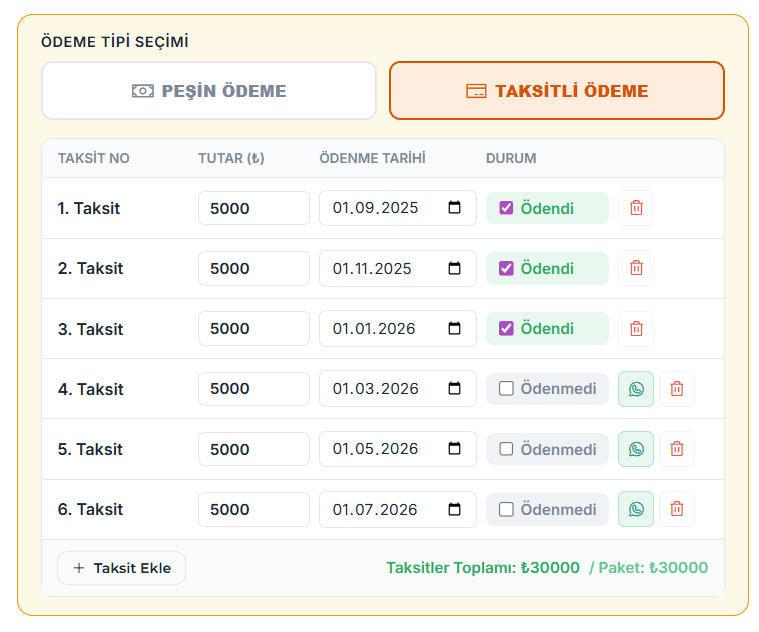Screen dimensions: 759x632
Task: Edit the amount field of 3. Taksit
Action: [254, 329]
